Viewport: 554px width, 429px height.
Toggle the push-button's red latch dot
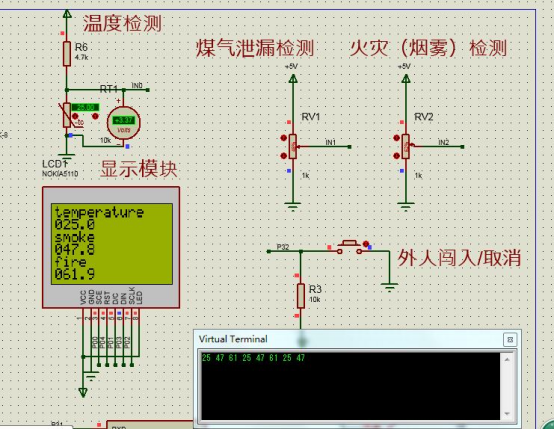366,244
